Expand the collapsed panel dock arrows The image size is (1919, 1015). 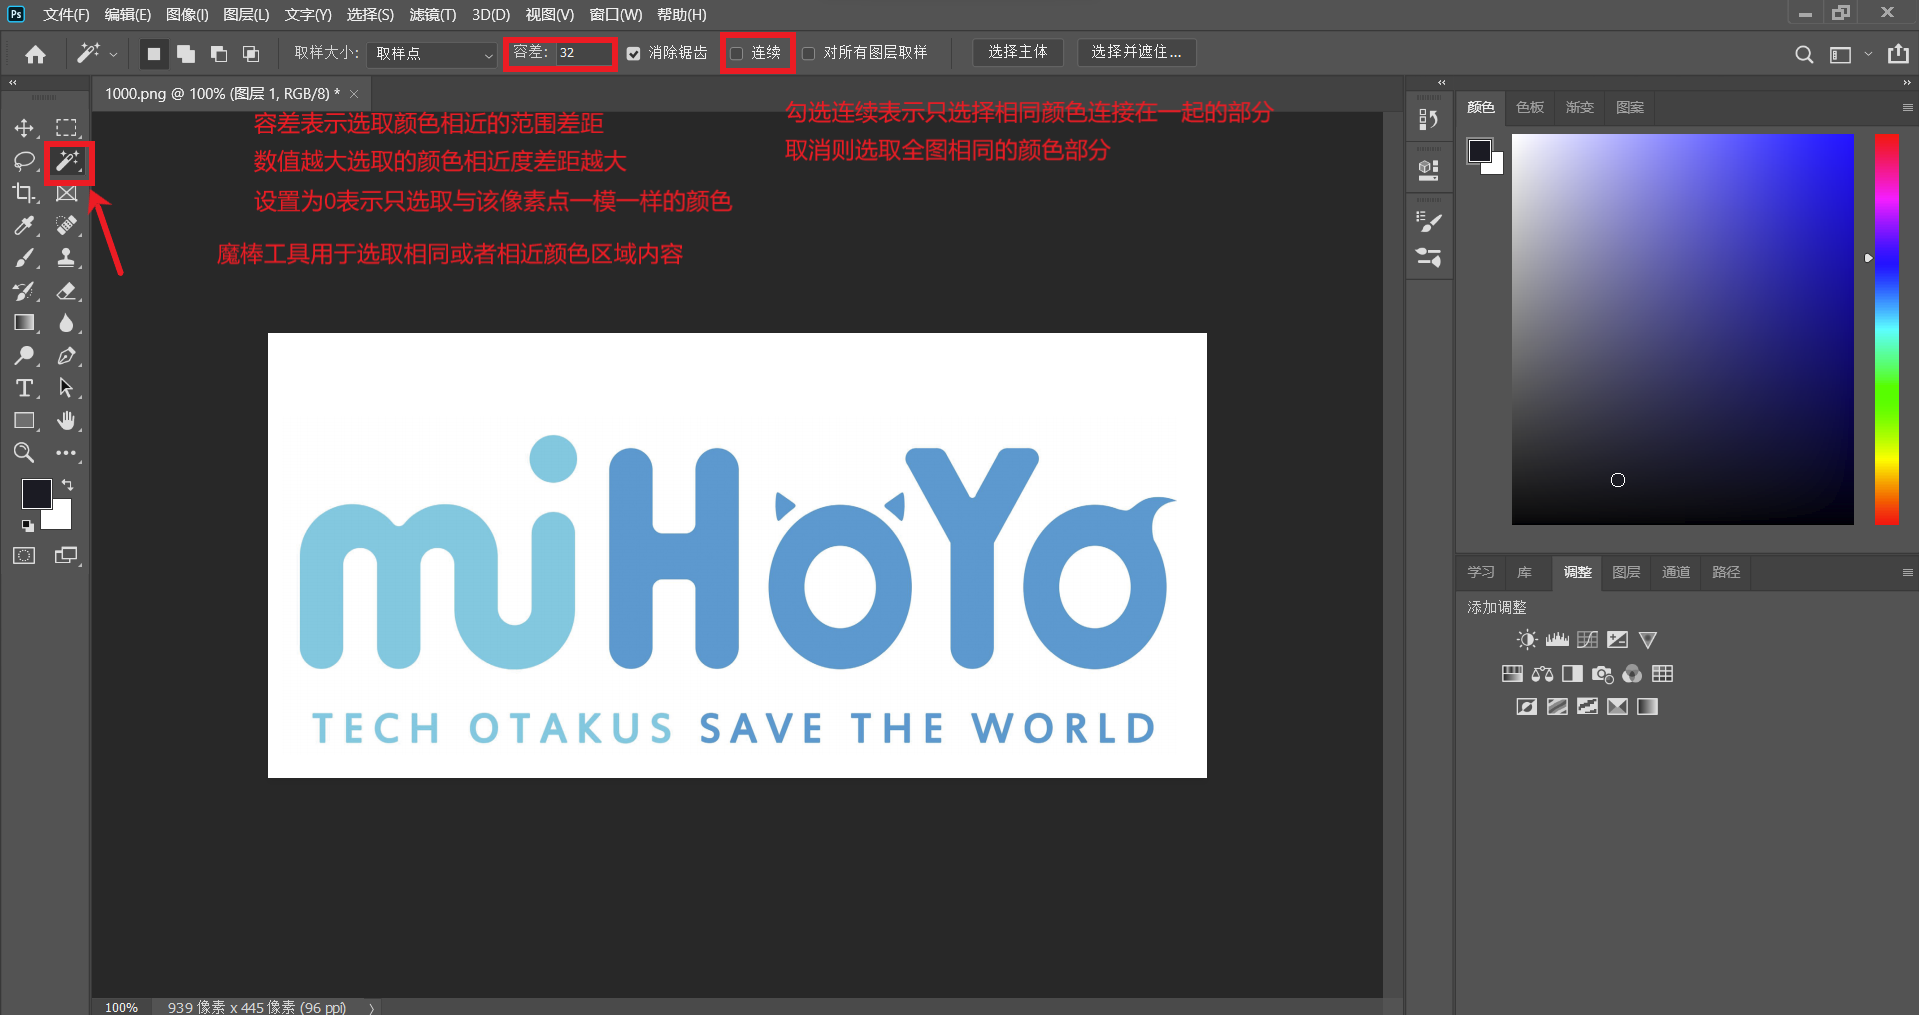pyautogui.click(x=1441, y=83)
